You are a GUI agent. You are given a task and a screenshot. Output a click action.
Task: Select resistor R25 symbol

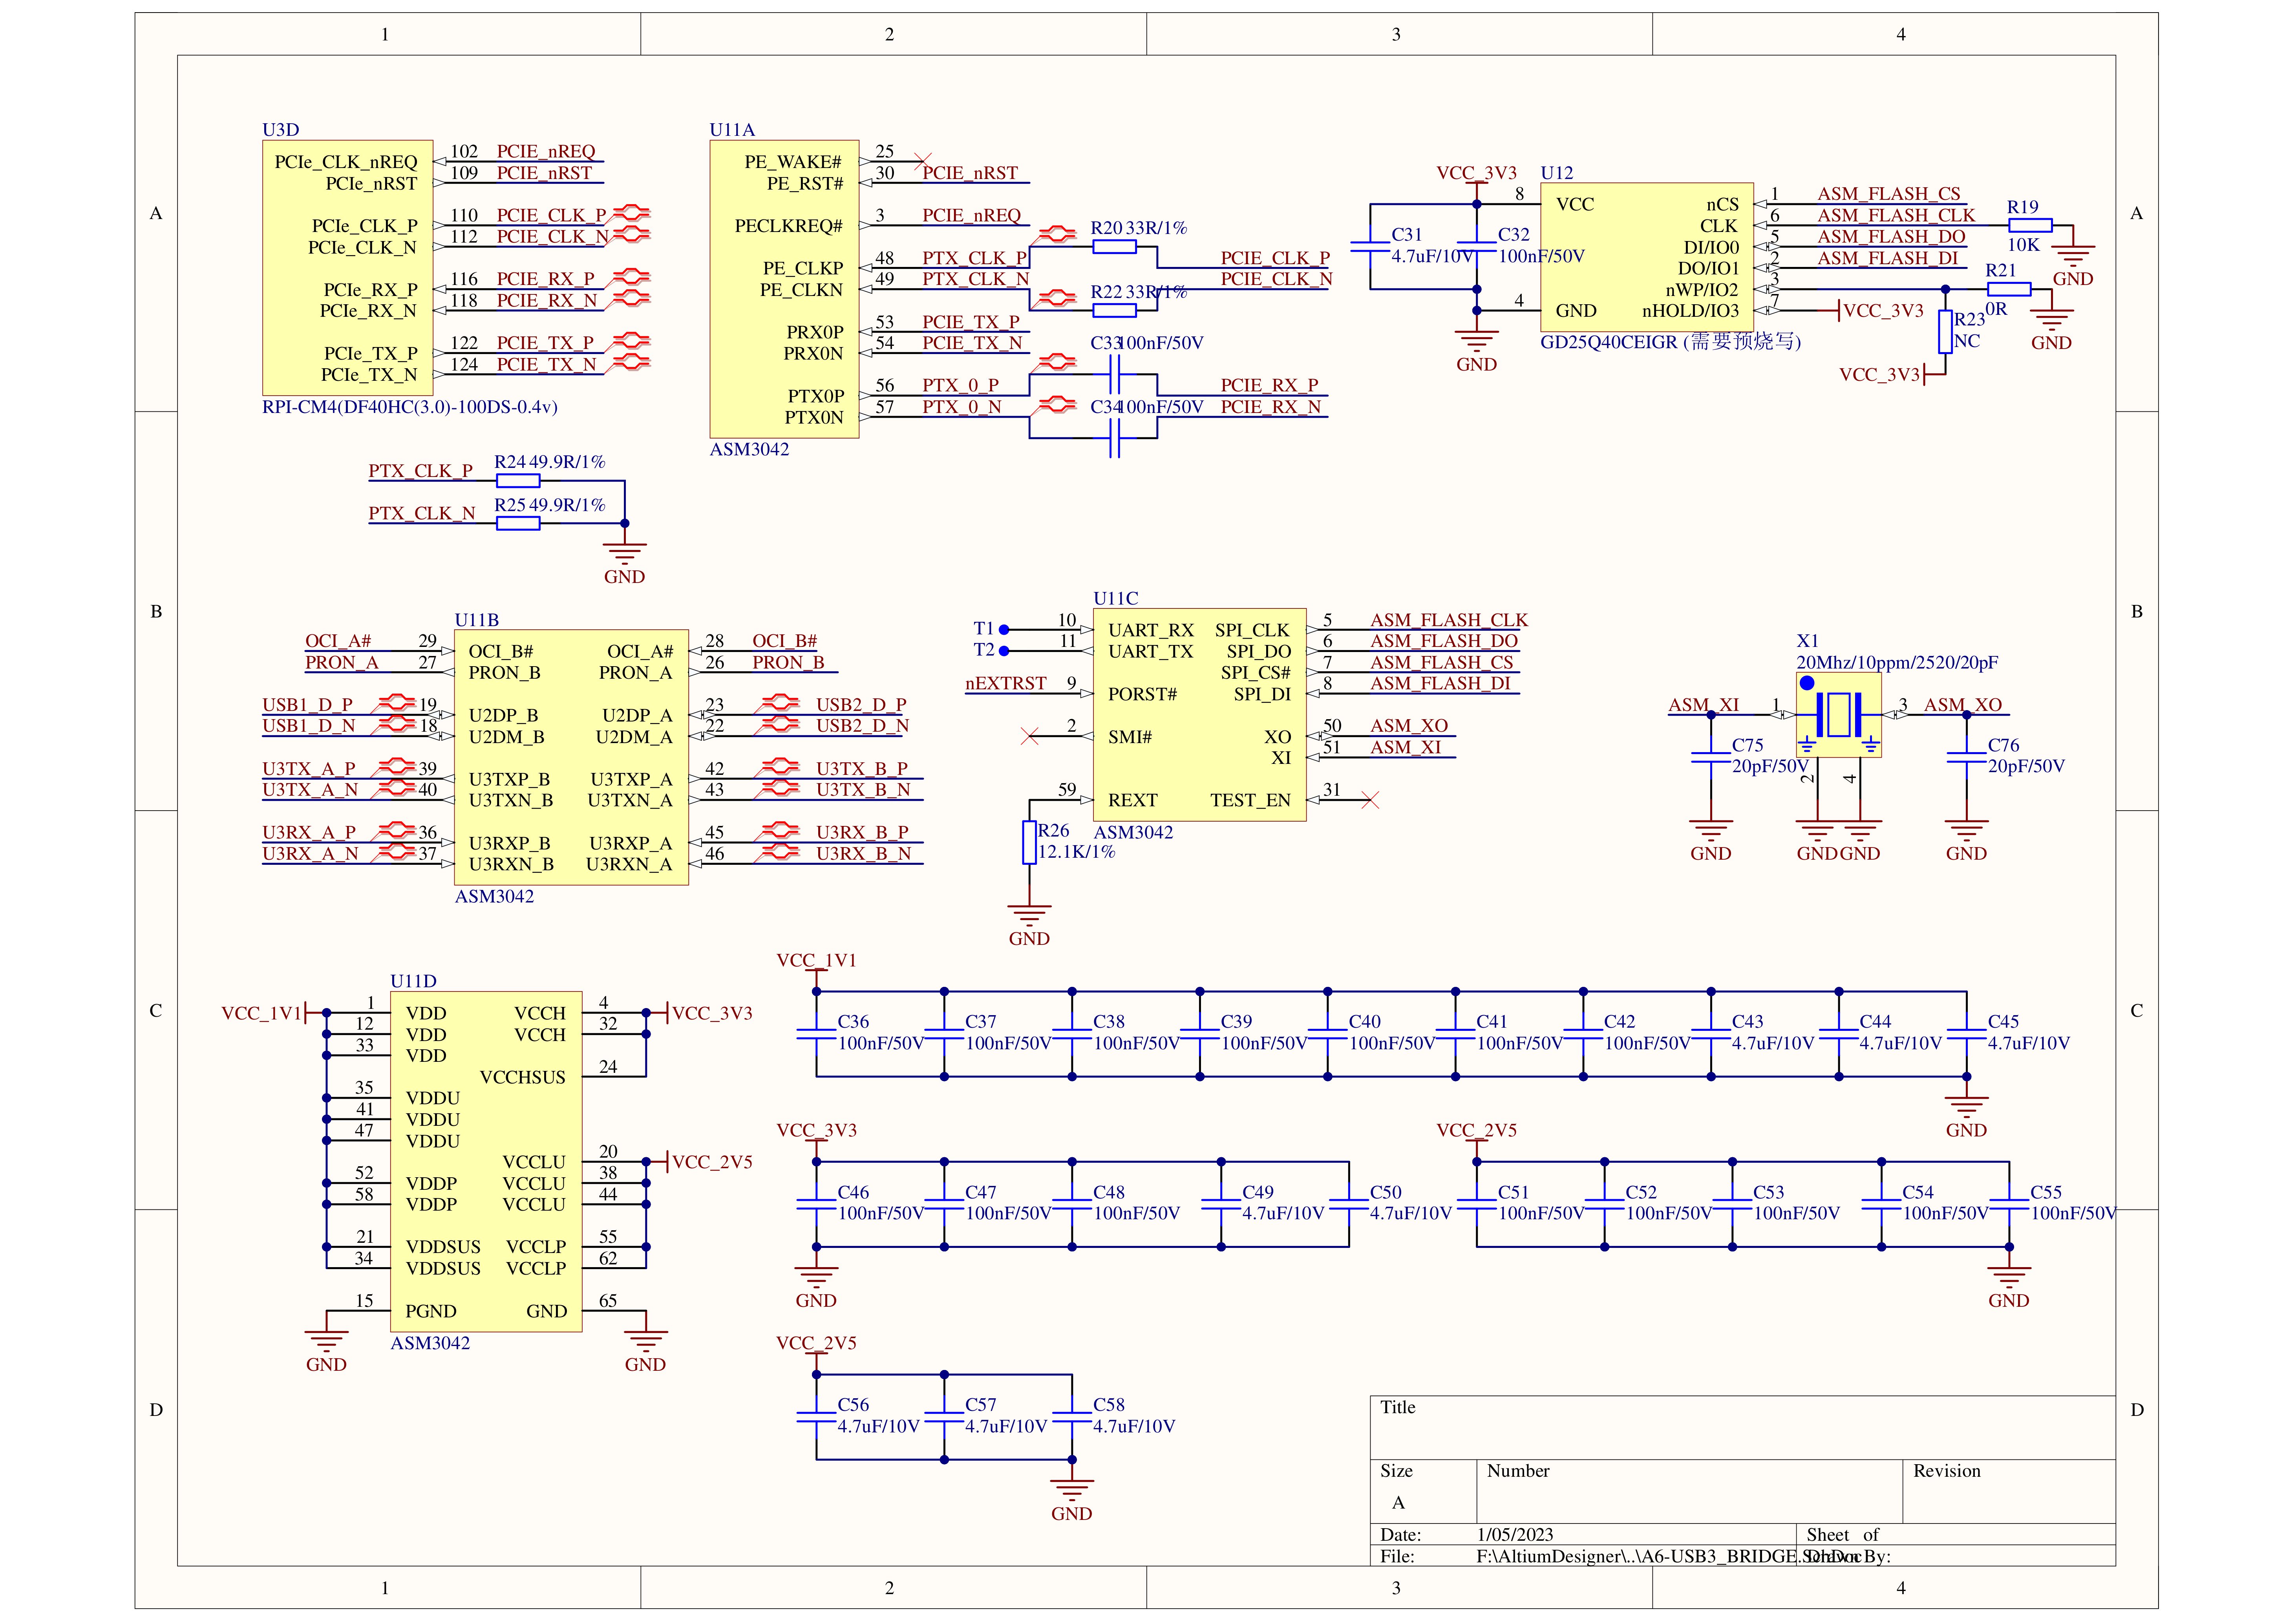[x=518, y=524]
